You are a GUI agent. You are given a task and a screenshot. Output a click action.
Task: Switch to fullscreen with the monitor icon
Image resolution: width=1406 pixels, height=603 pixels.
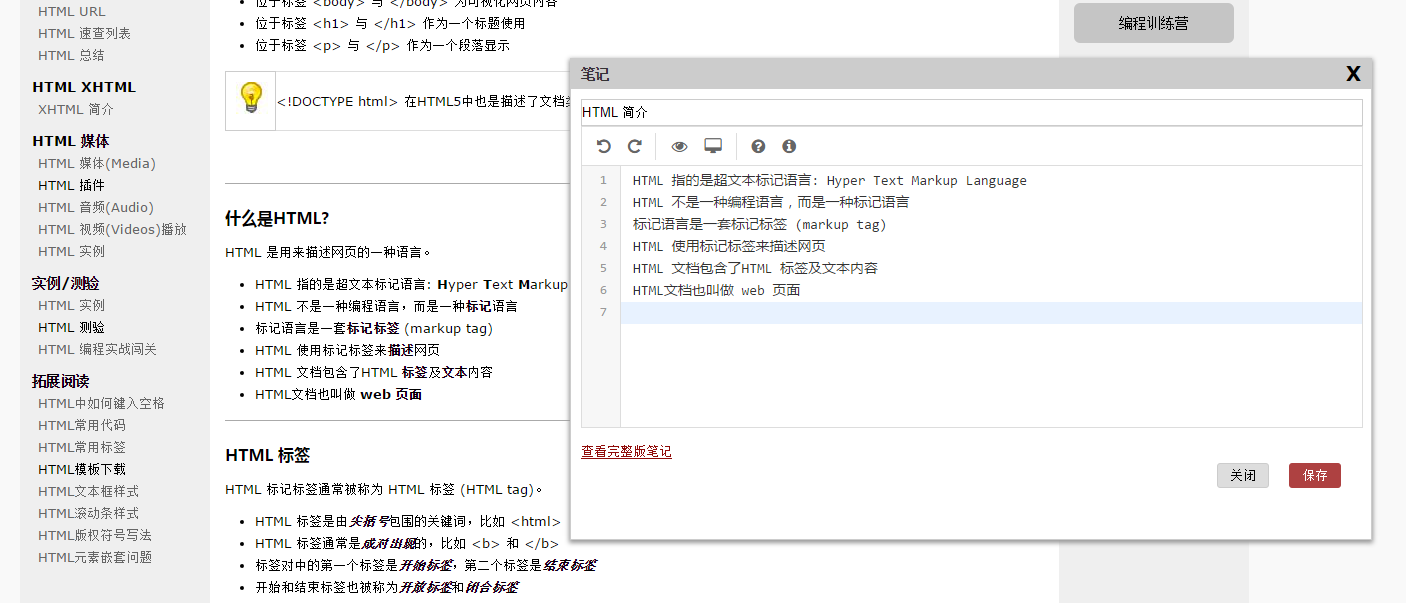coord(713,147)
